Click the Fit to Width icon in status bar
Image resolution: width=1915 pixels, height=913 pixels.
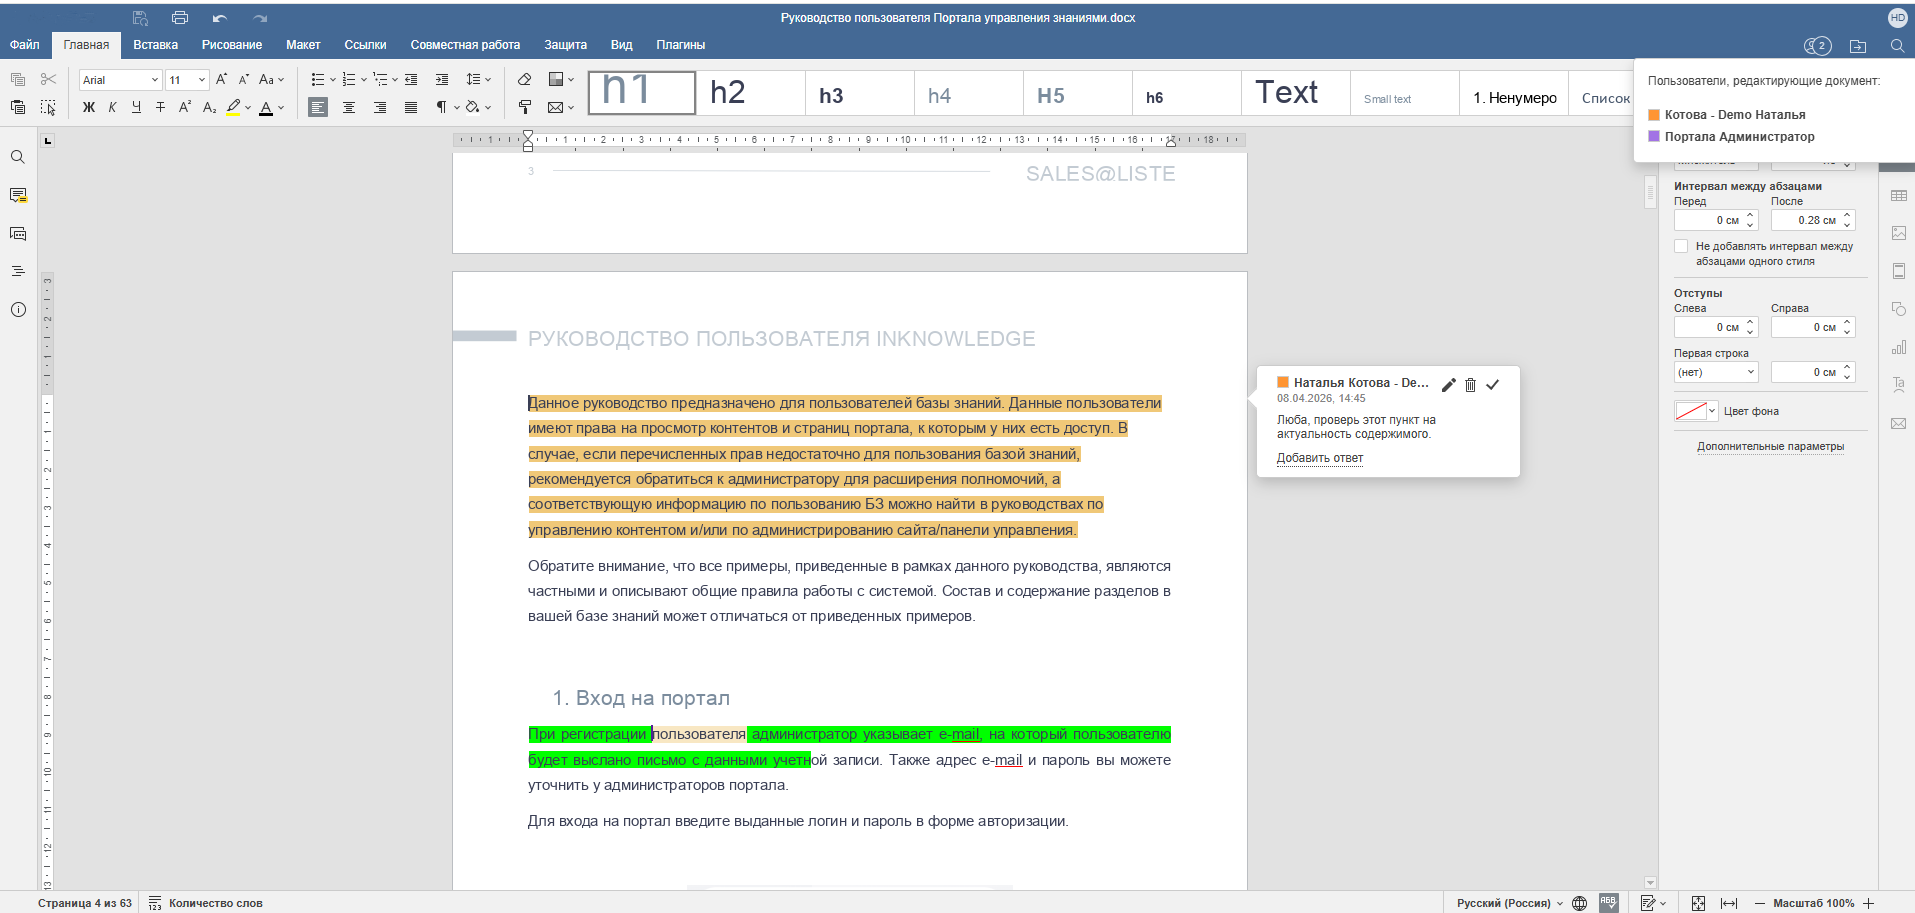pyautogui.click(x=1728, y=903)
